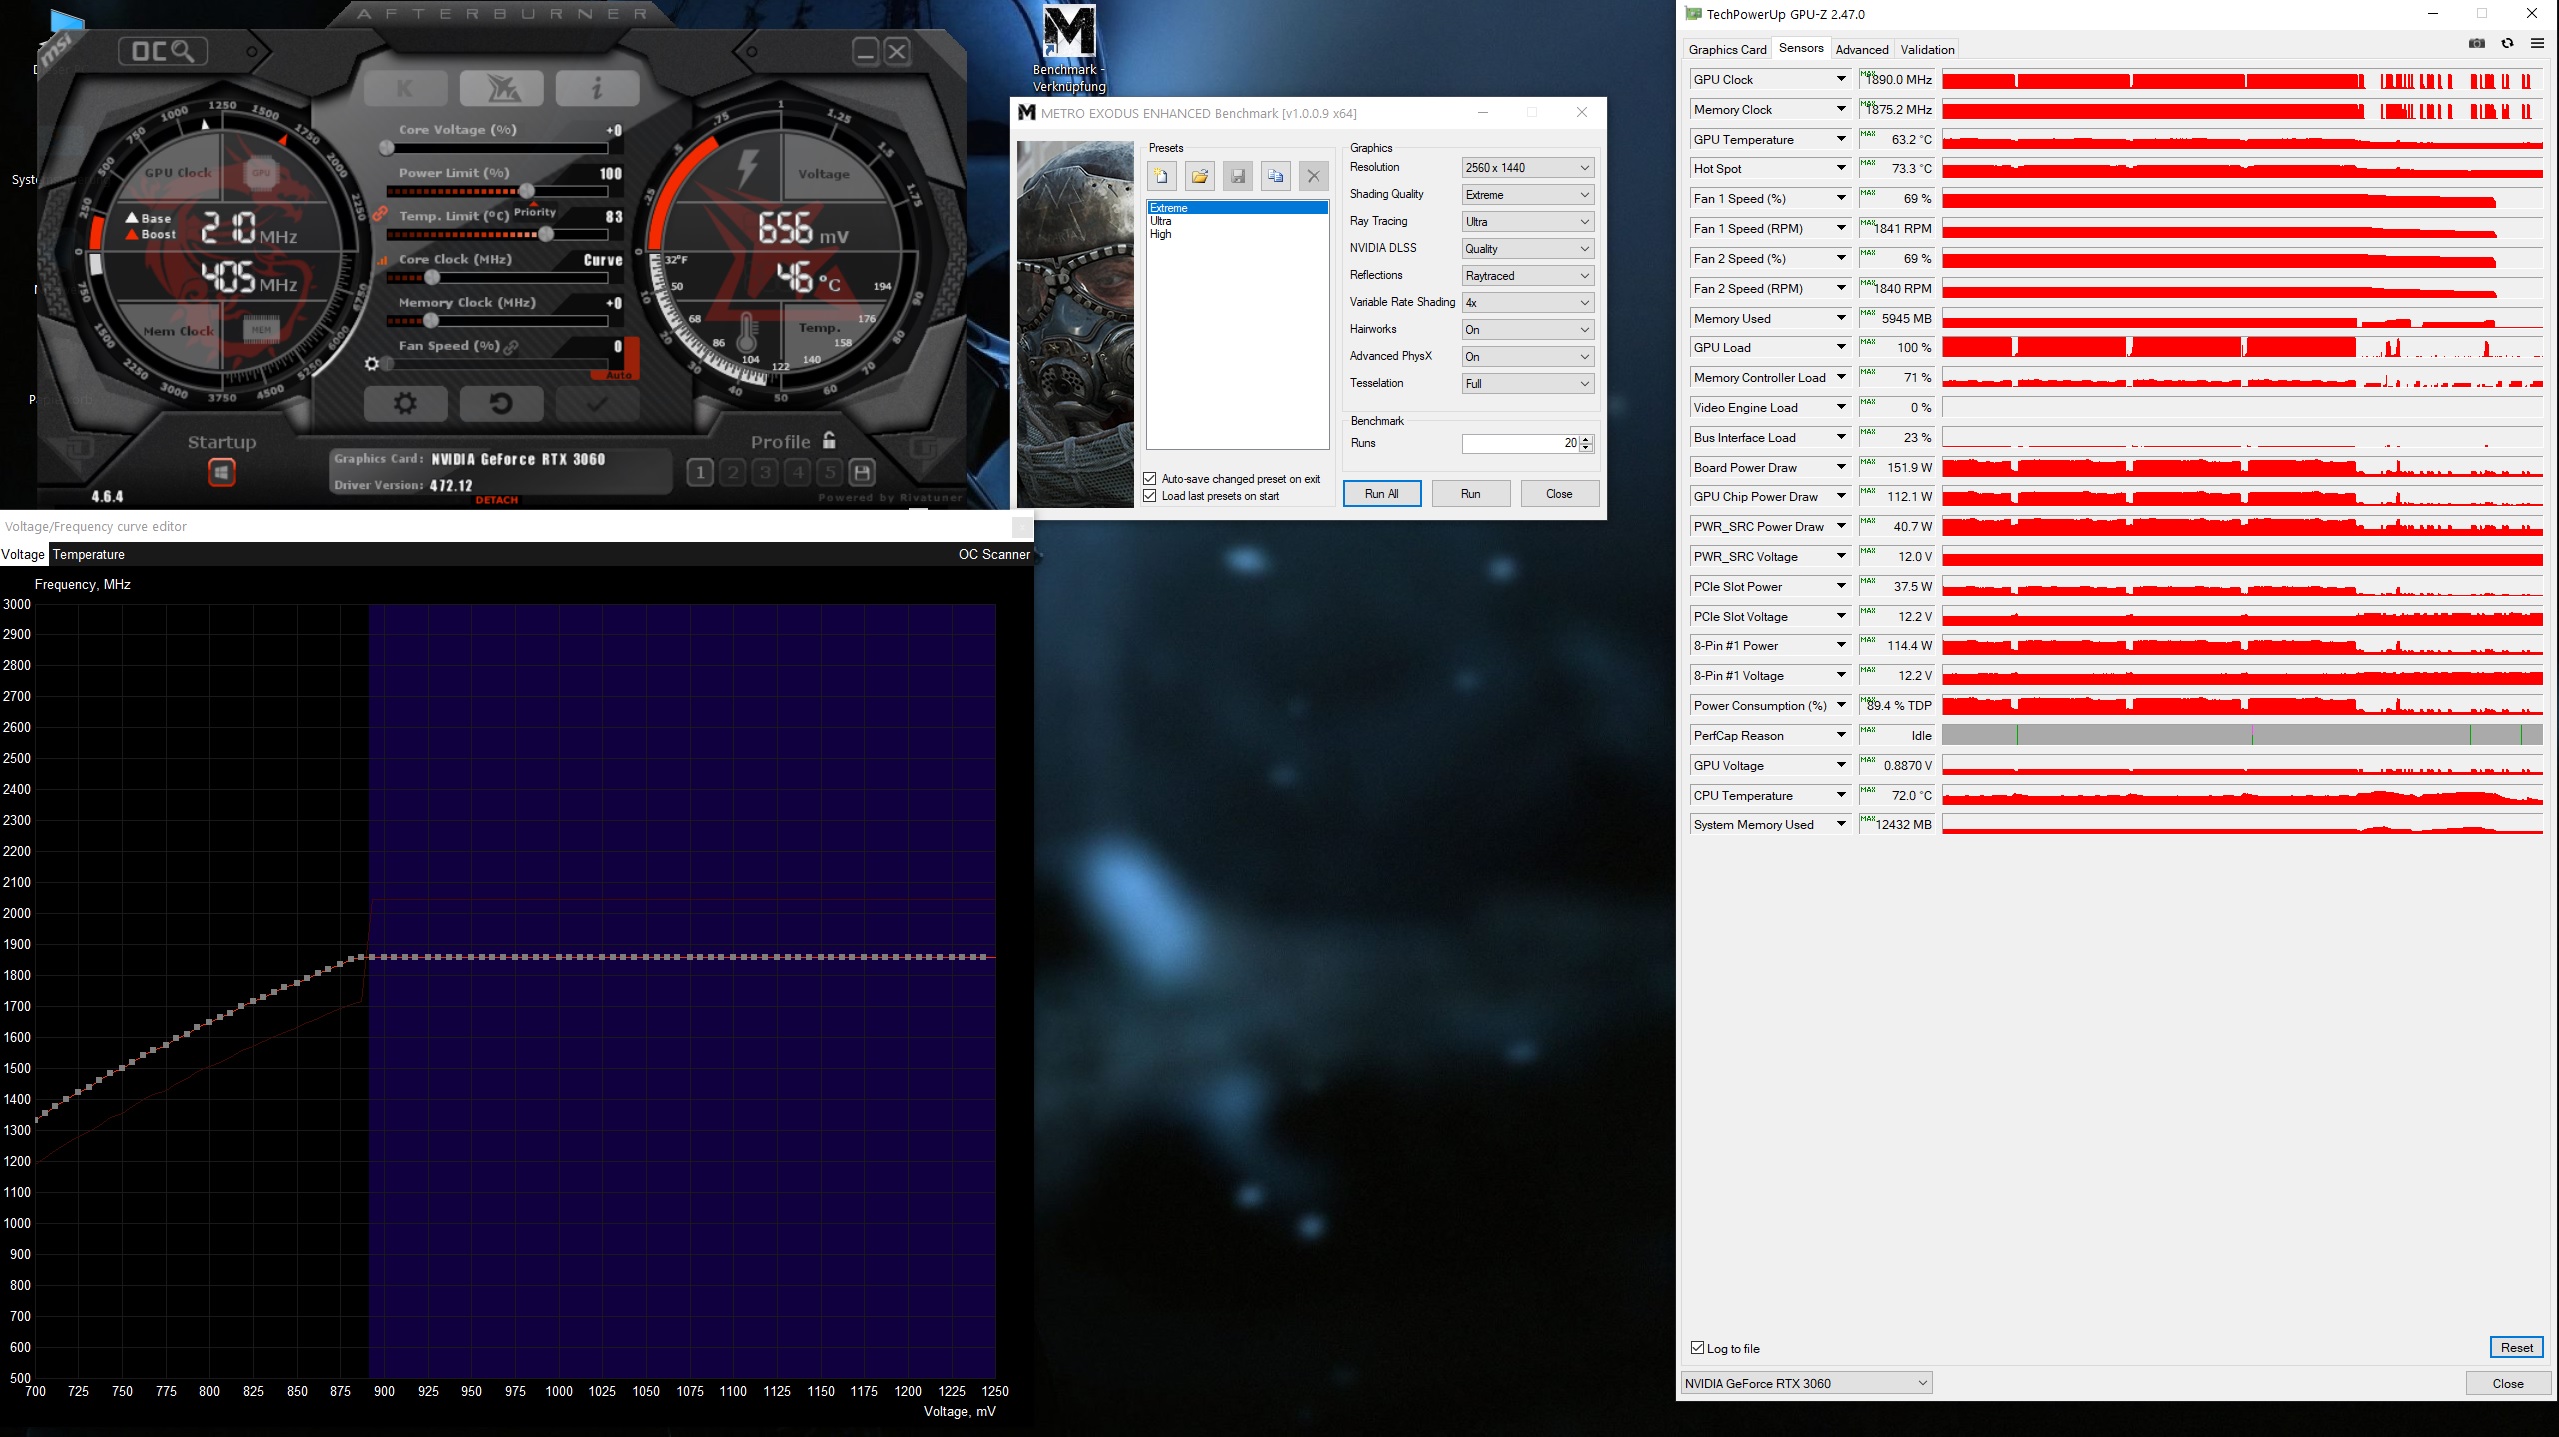Click GPU-Z screenshot camera icon

point(2476,44)
